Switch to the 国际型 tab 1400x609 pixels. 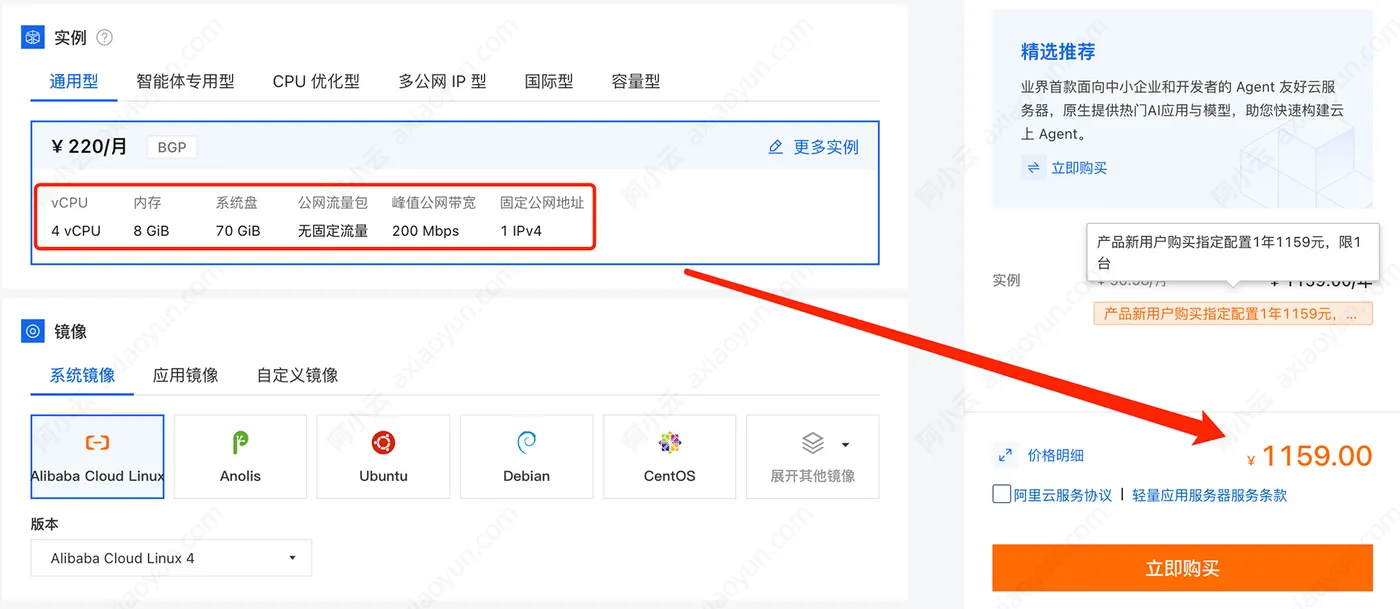[549, 82]
